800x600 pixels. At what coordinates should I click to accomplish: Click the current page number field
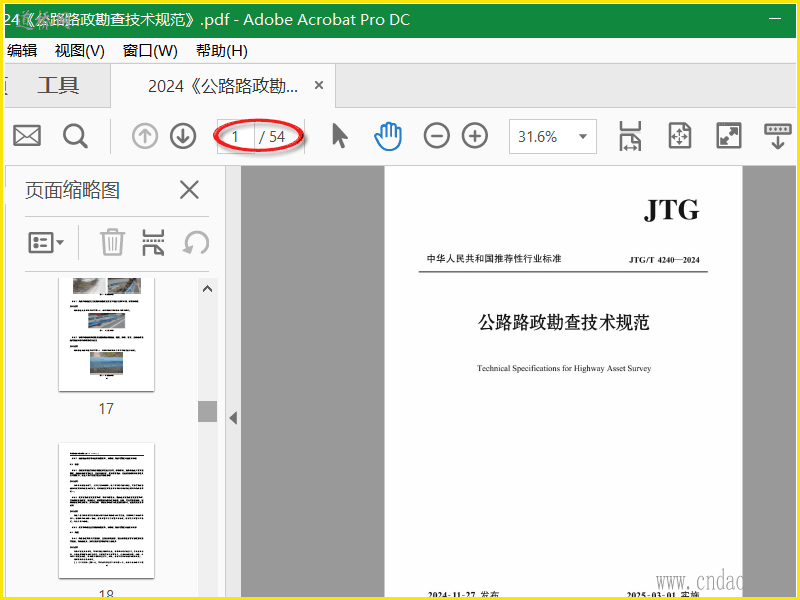[x=235, y=137]
